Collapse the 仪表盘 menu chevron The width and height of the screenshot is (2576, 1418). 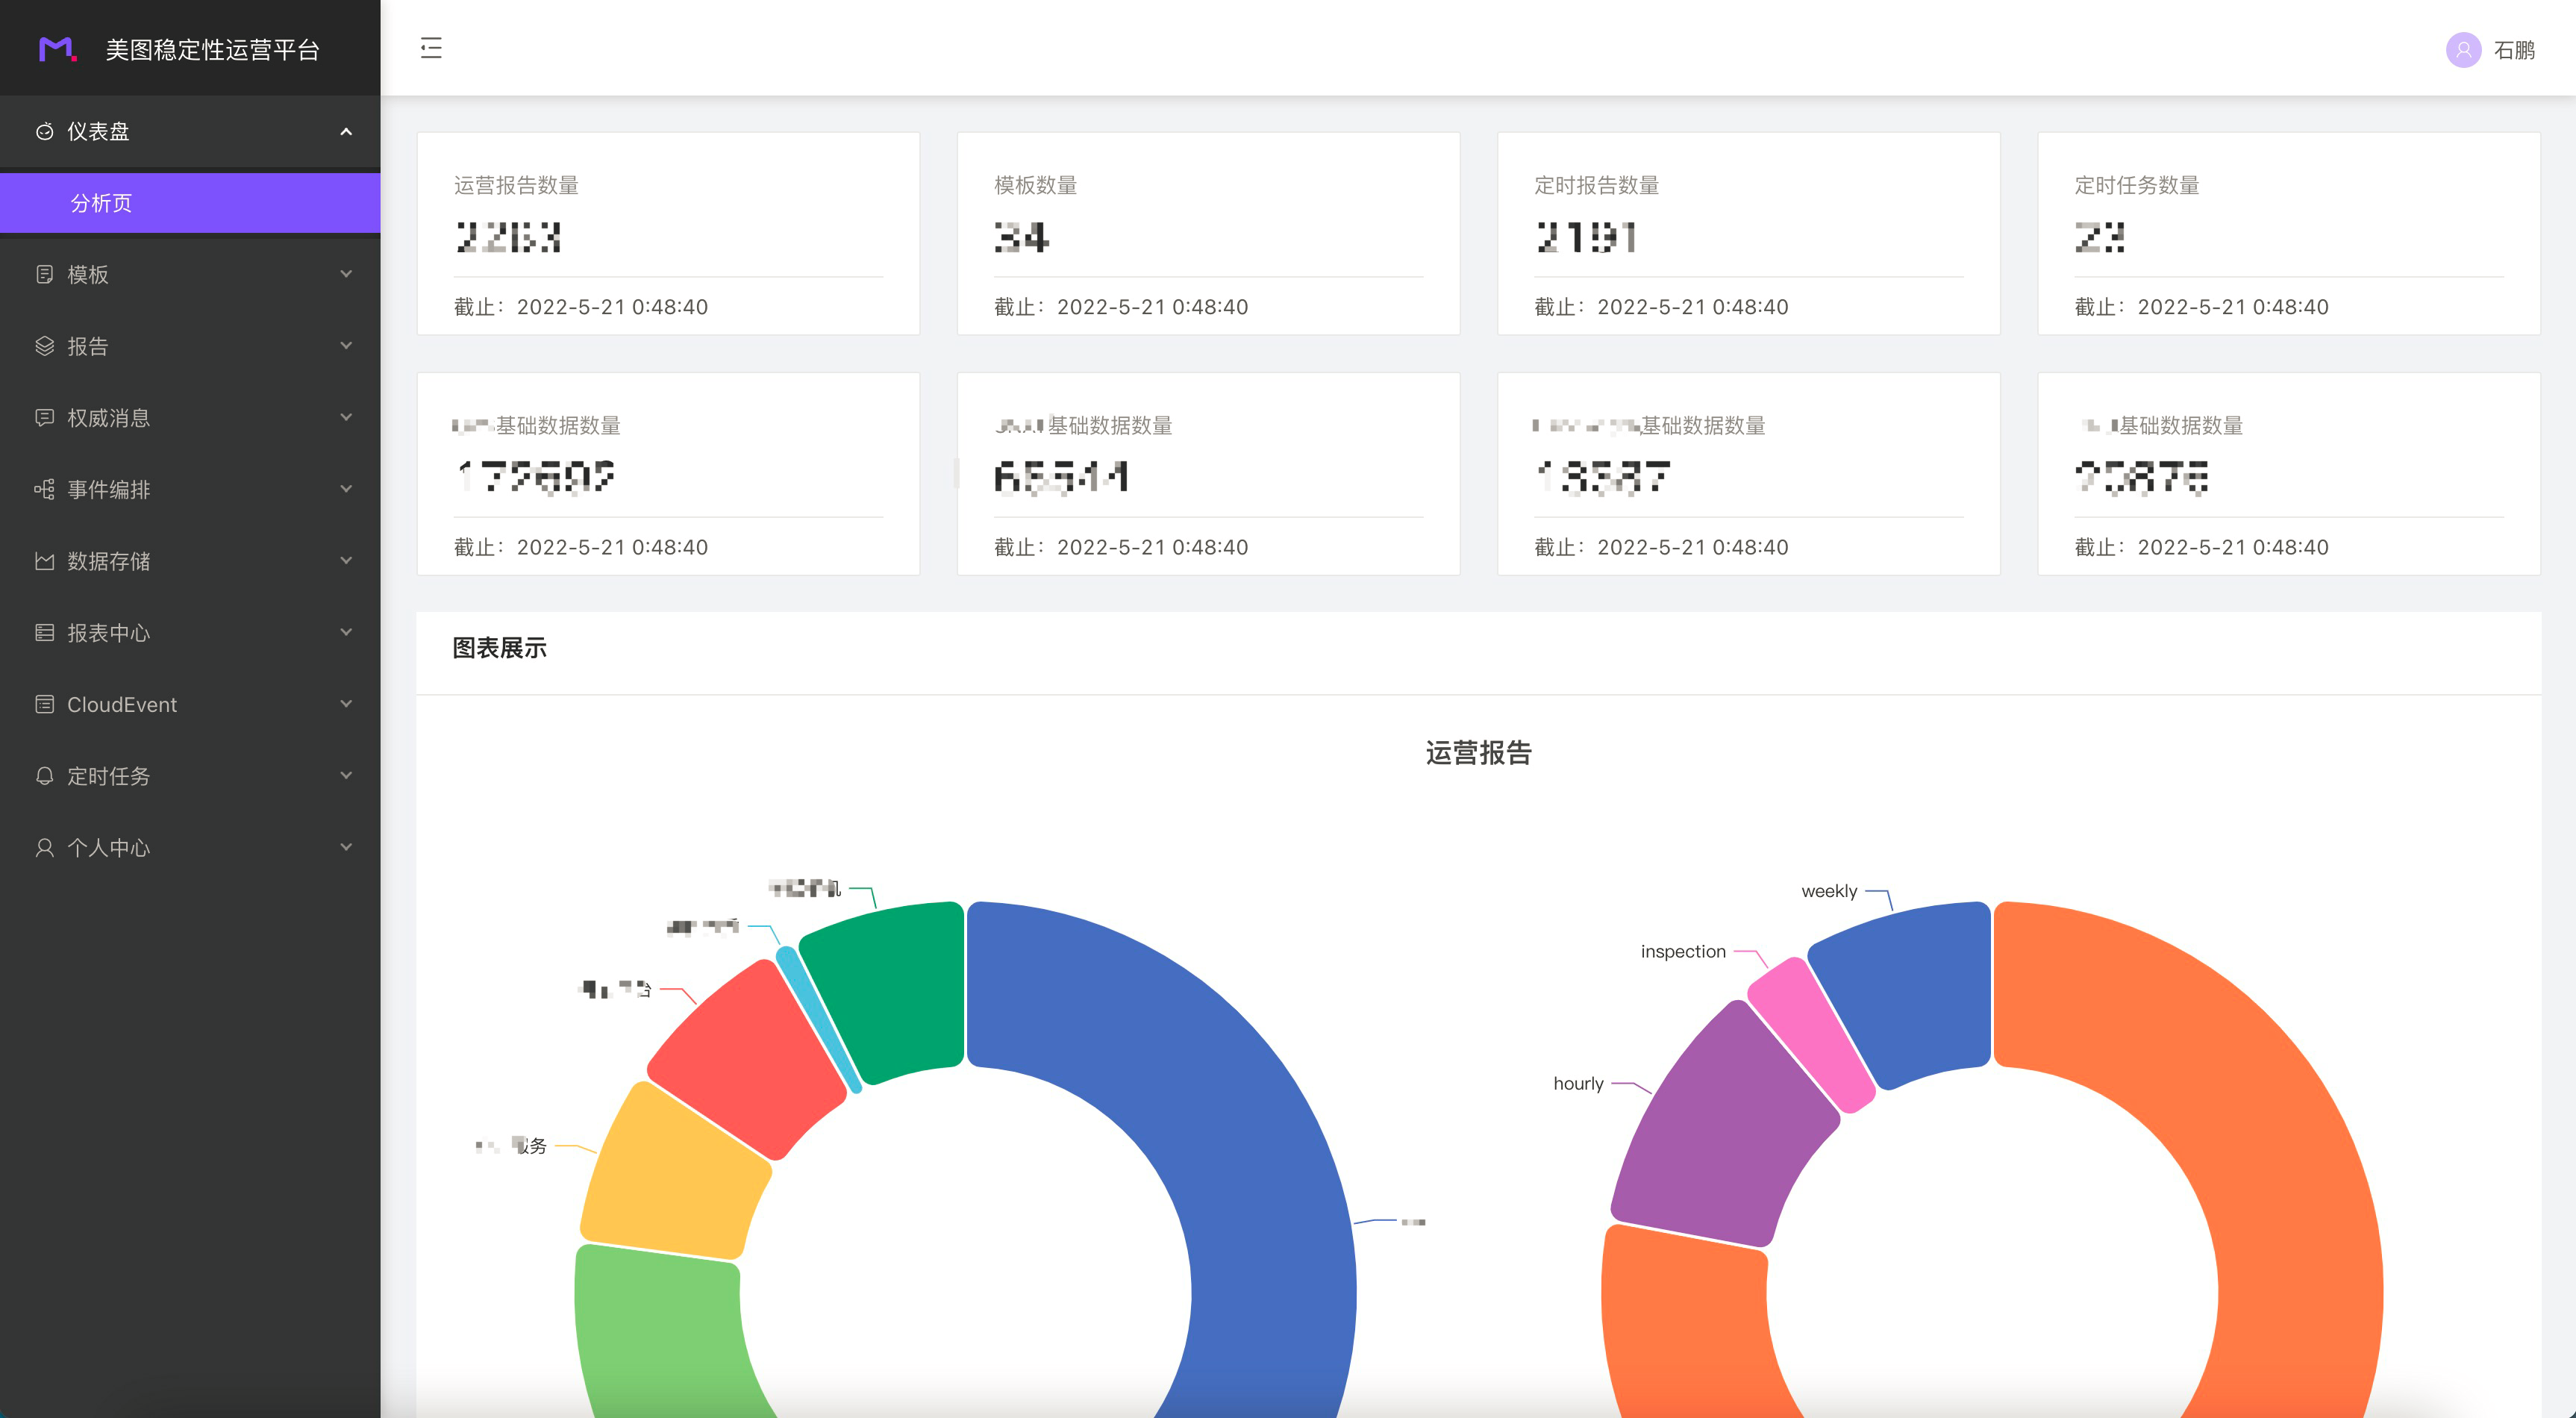coord(346,131)
